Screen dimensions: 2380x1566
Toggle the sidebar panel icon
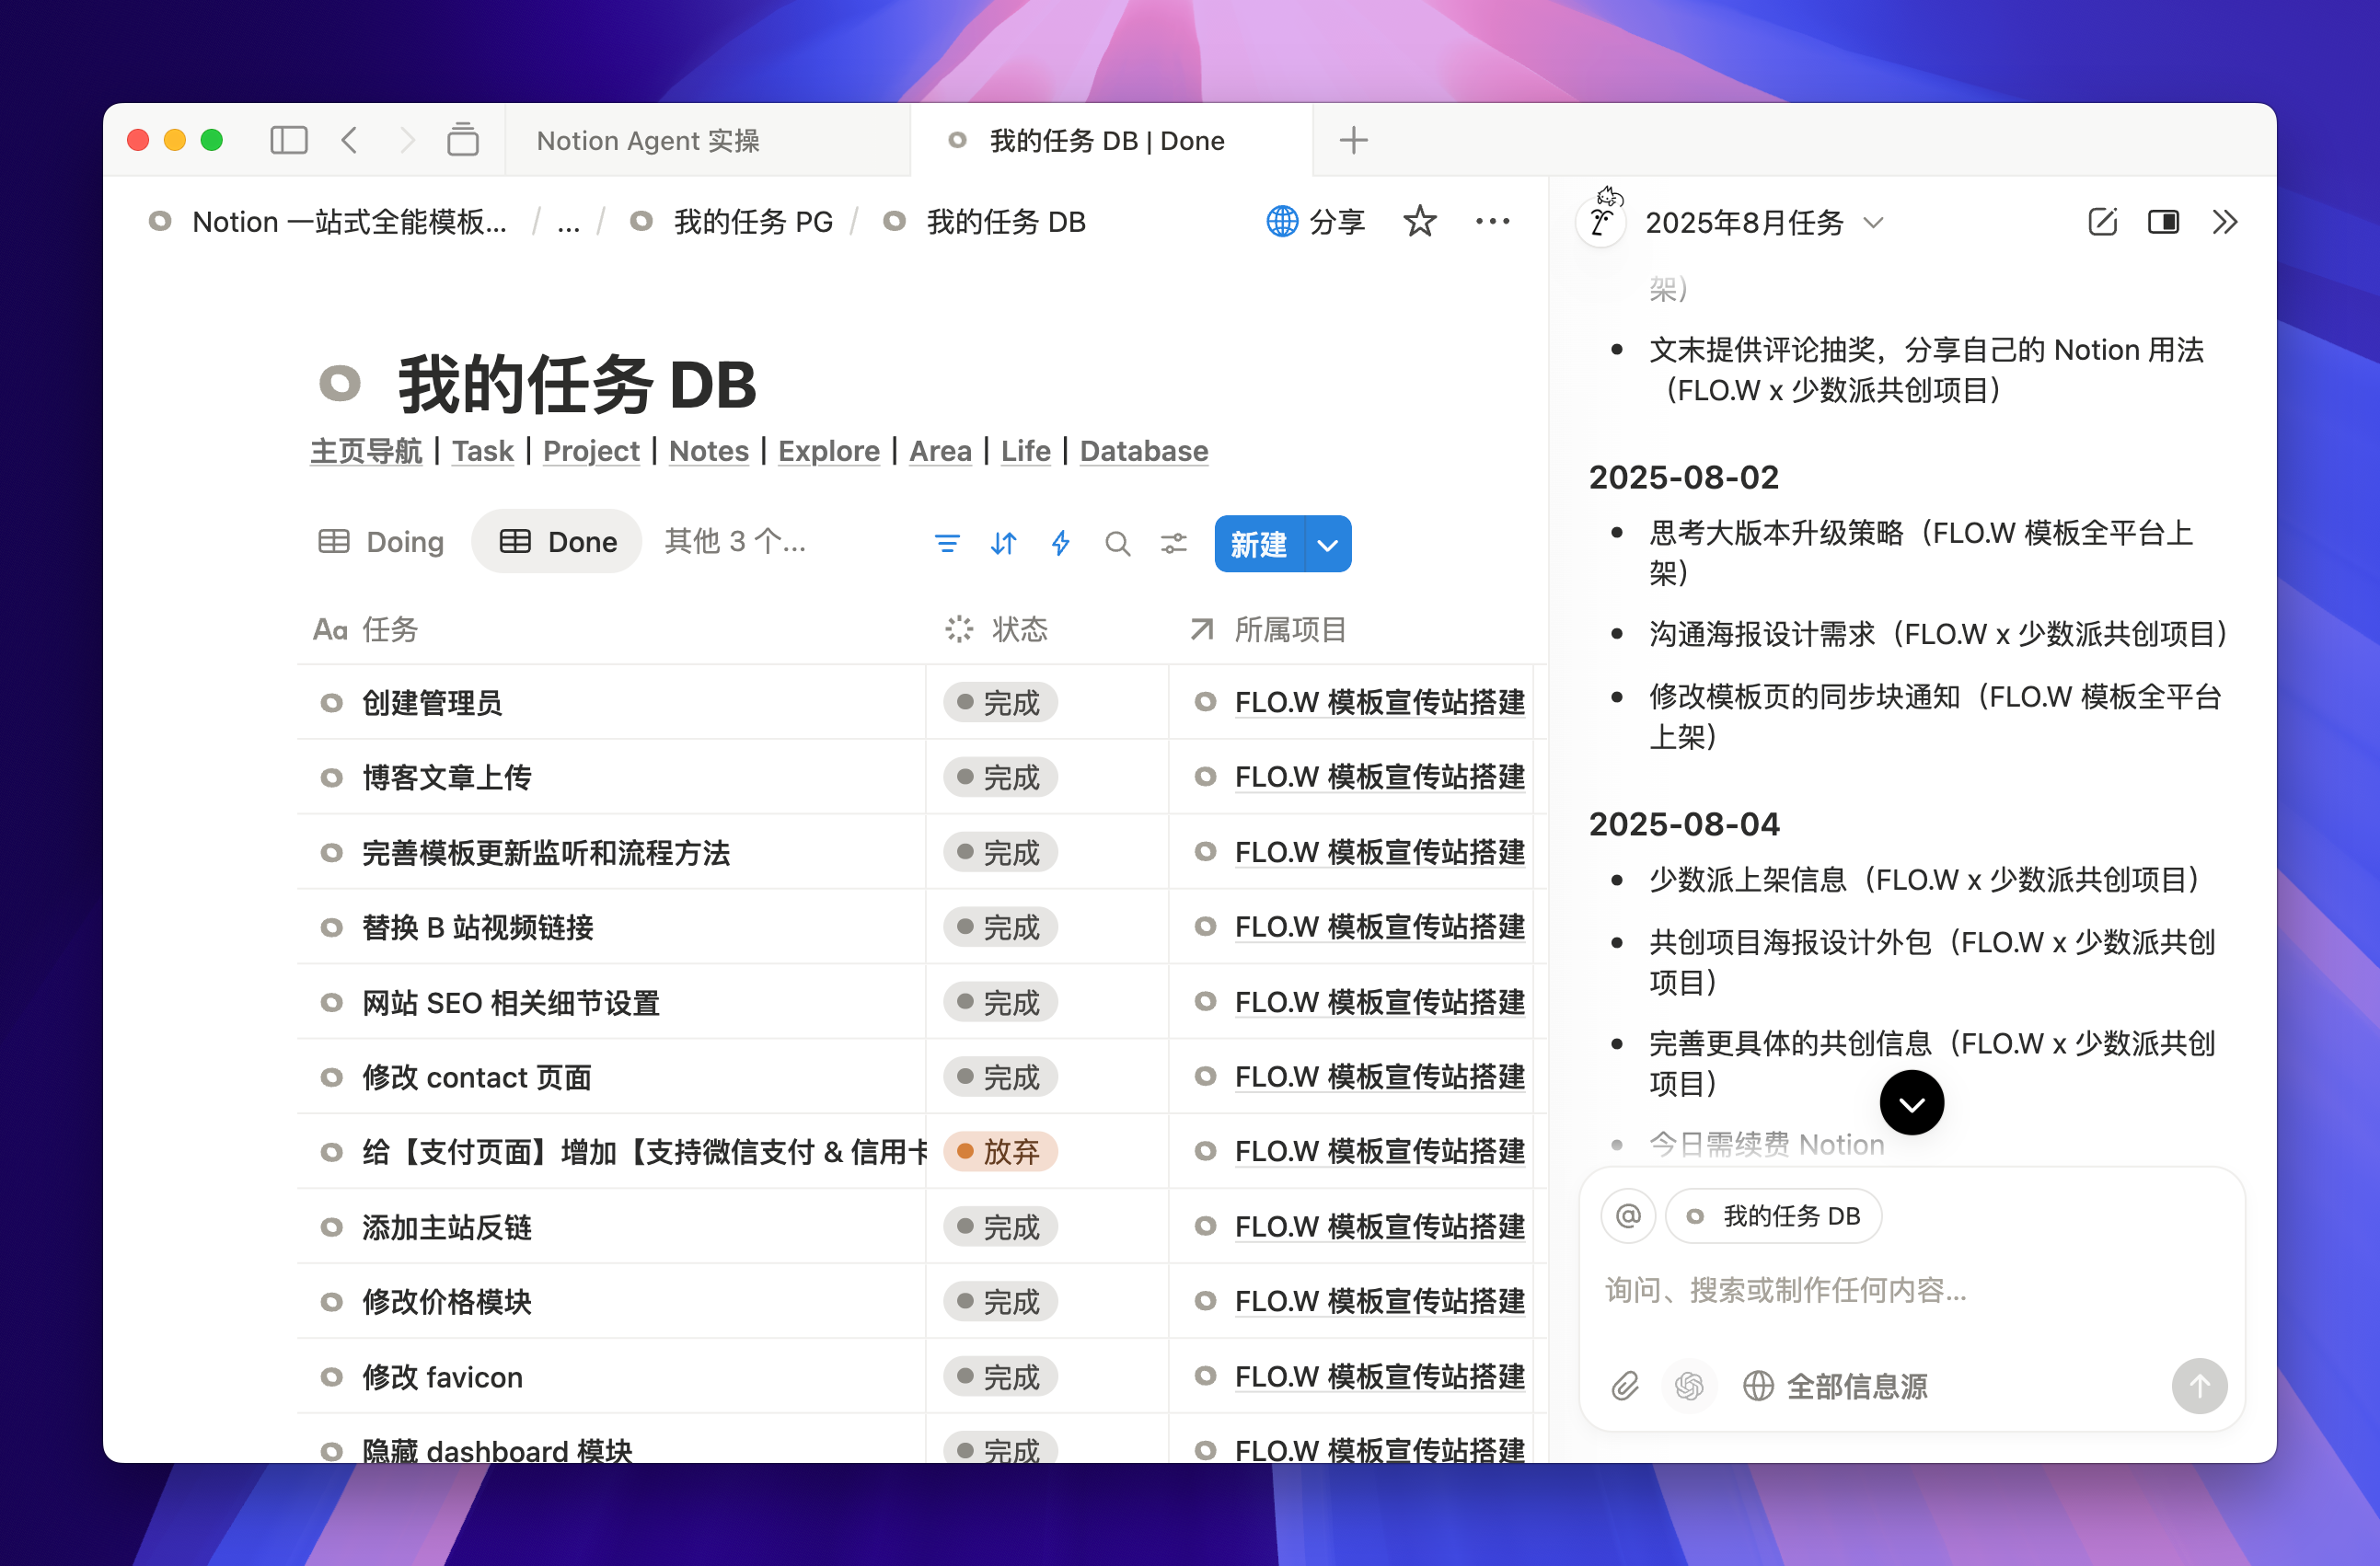click(x=289, y=140)
